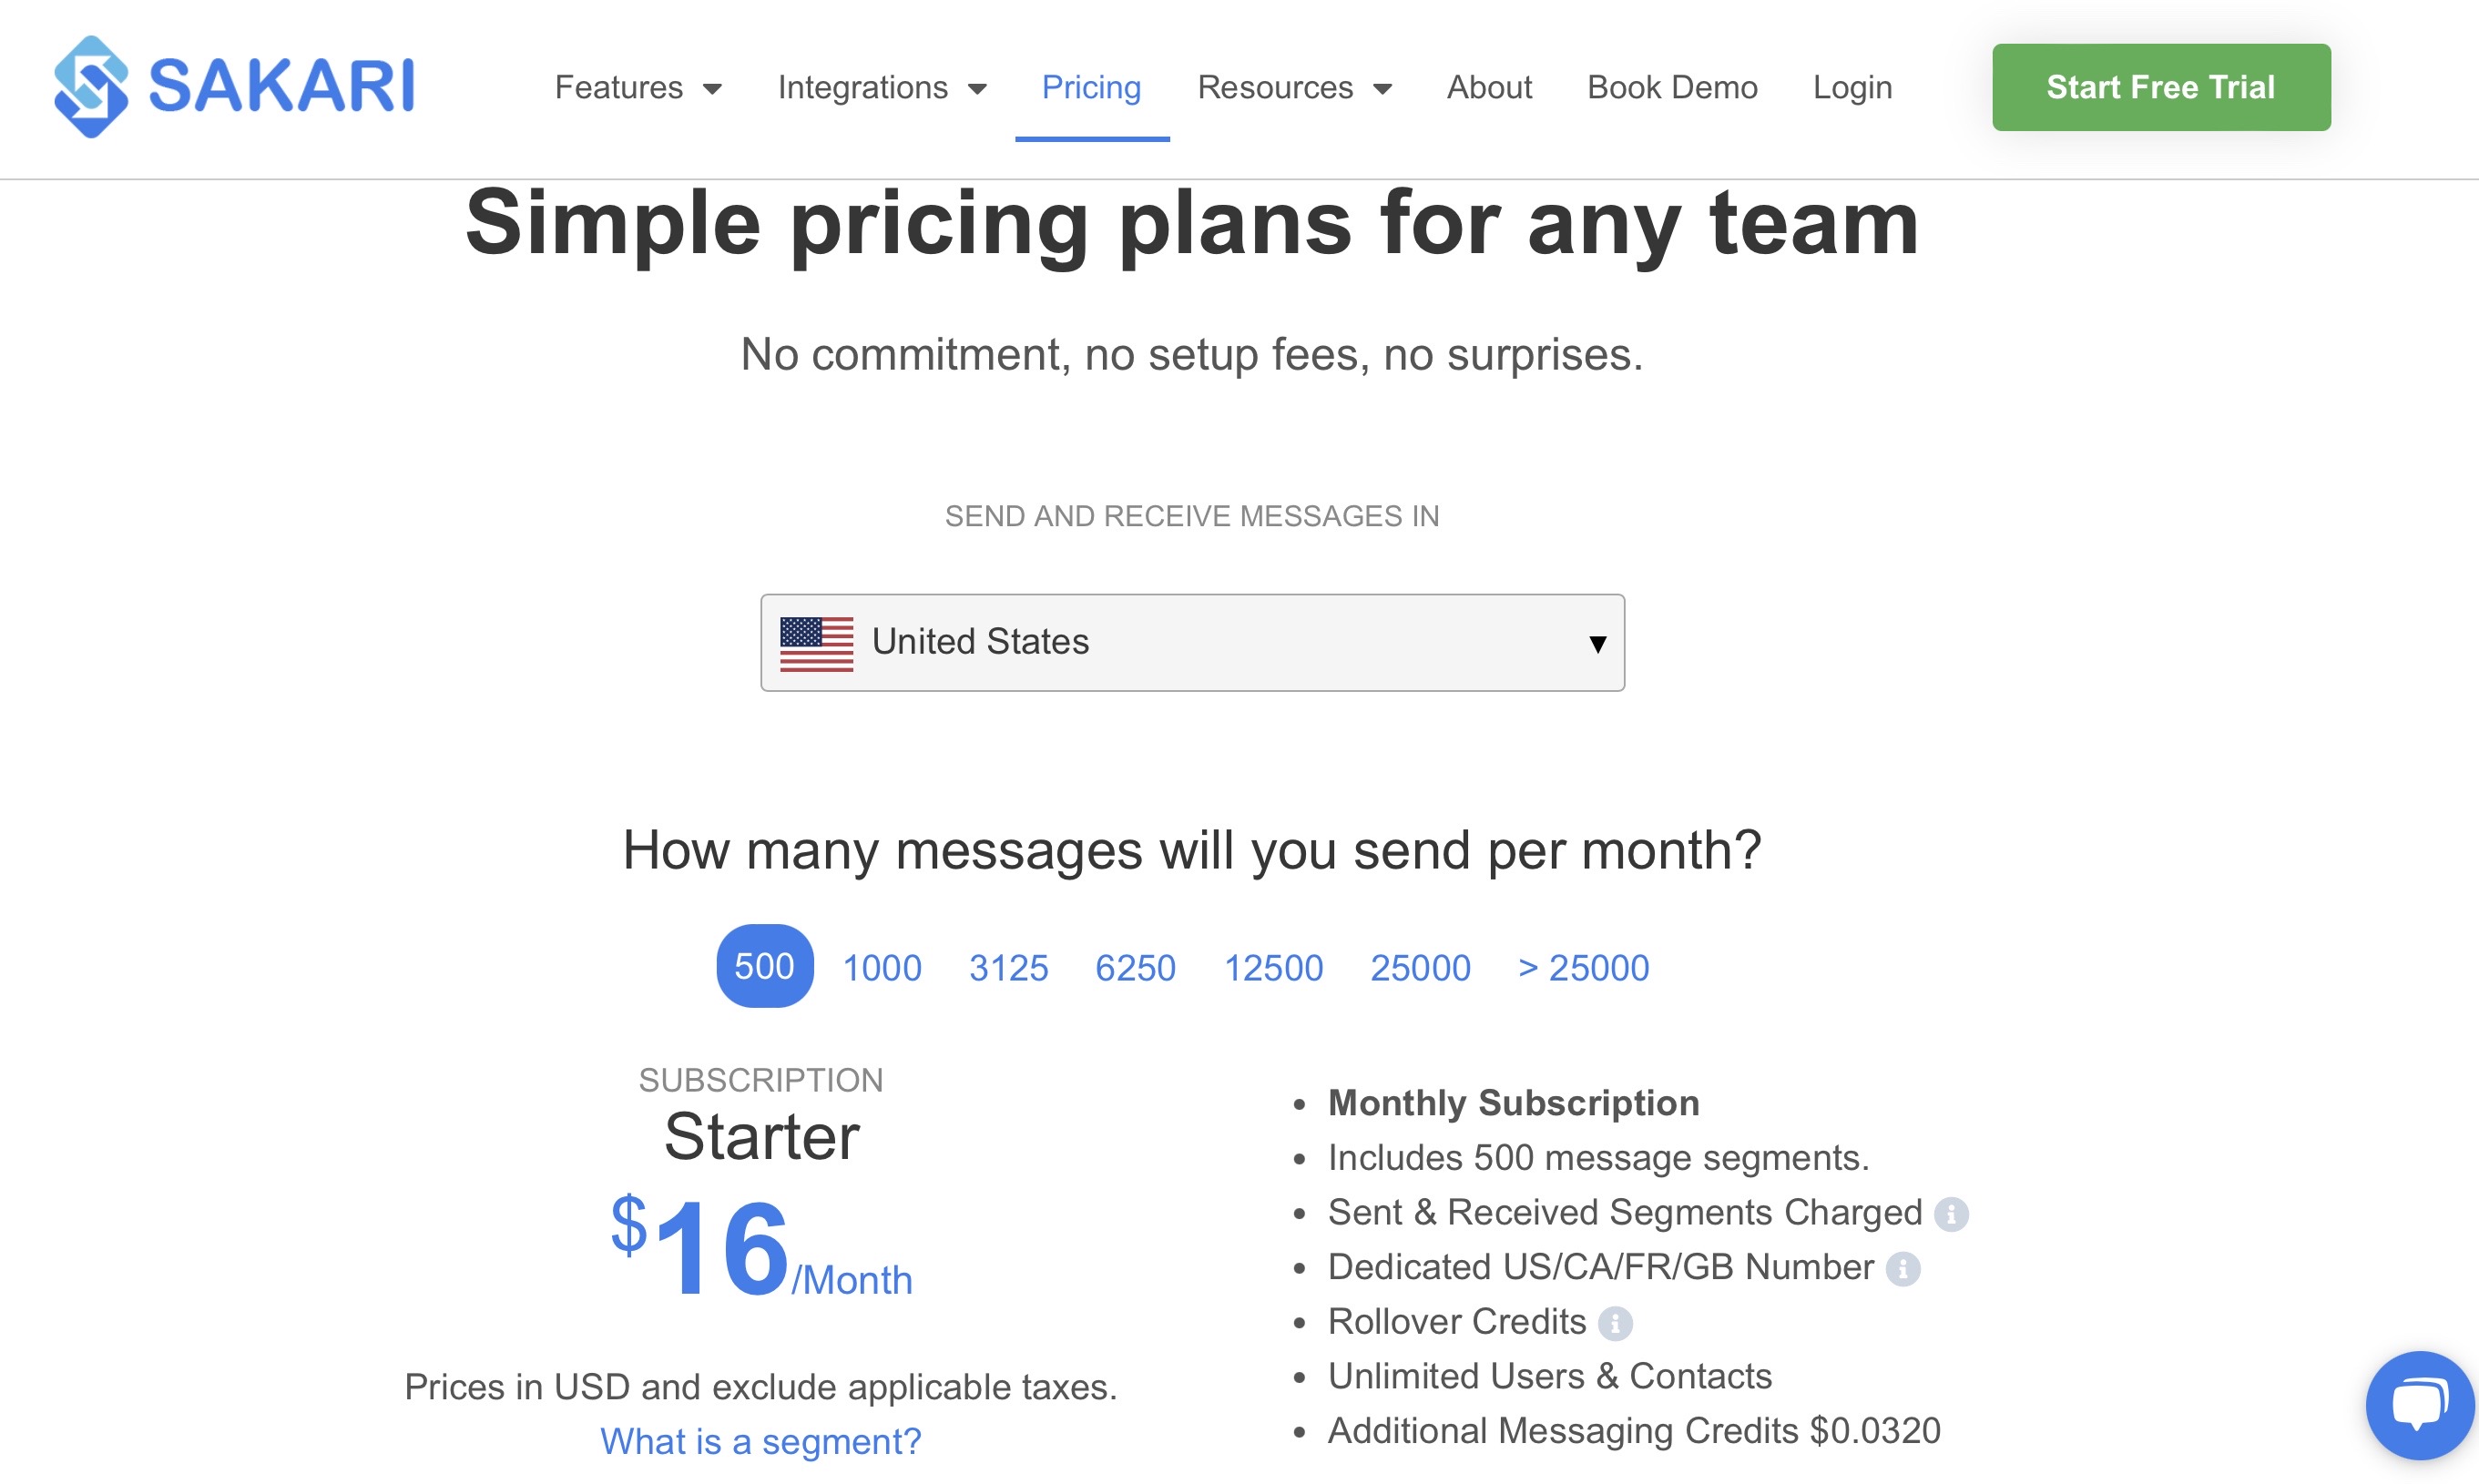2479x1484 pixels.
Task: Click the Start Free Trial button
Action: pyautogui.click(x=2161, y=87)
